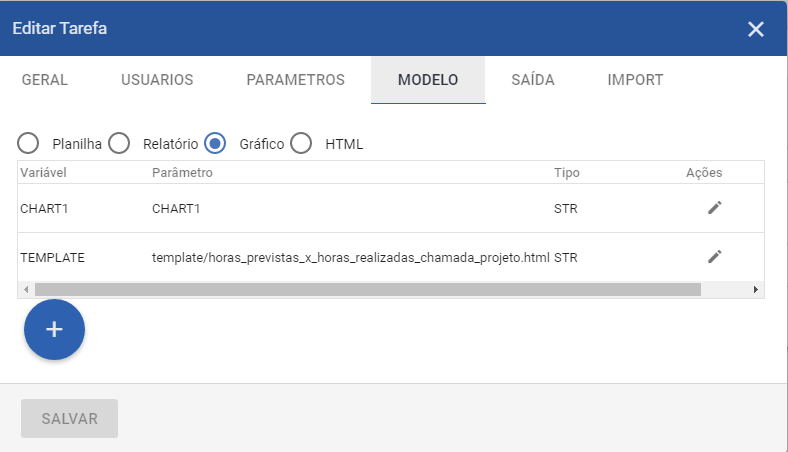
Task: Edit the CHART1 row with pencil icon
Action: [x=715, y=208]
